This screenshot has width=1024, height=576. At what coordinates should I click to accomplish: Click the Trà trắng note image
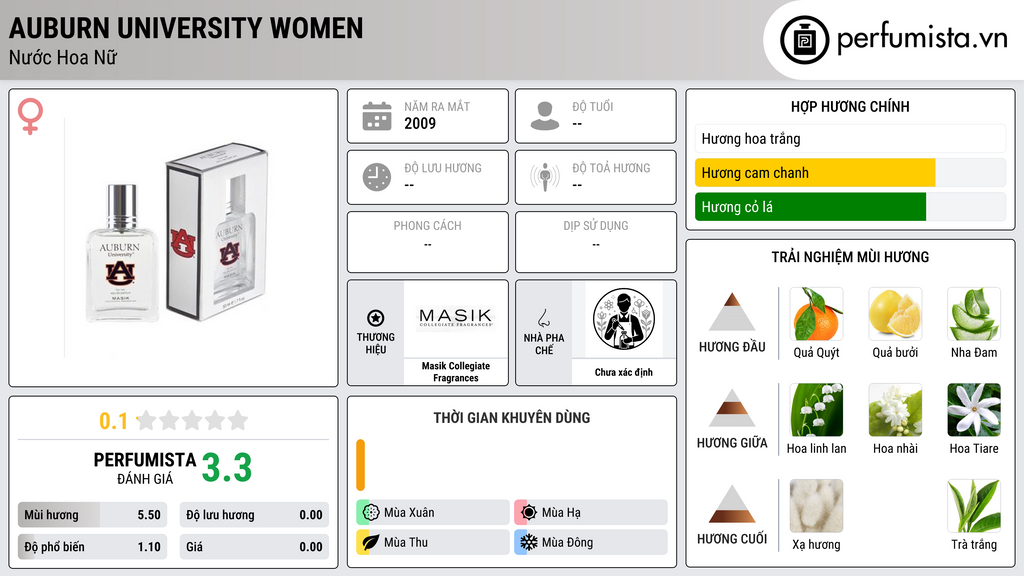pos(974,506)
